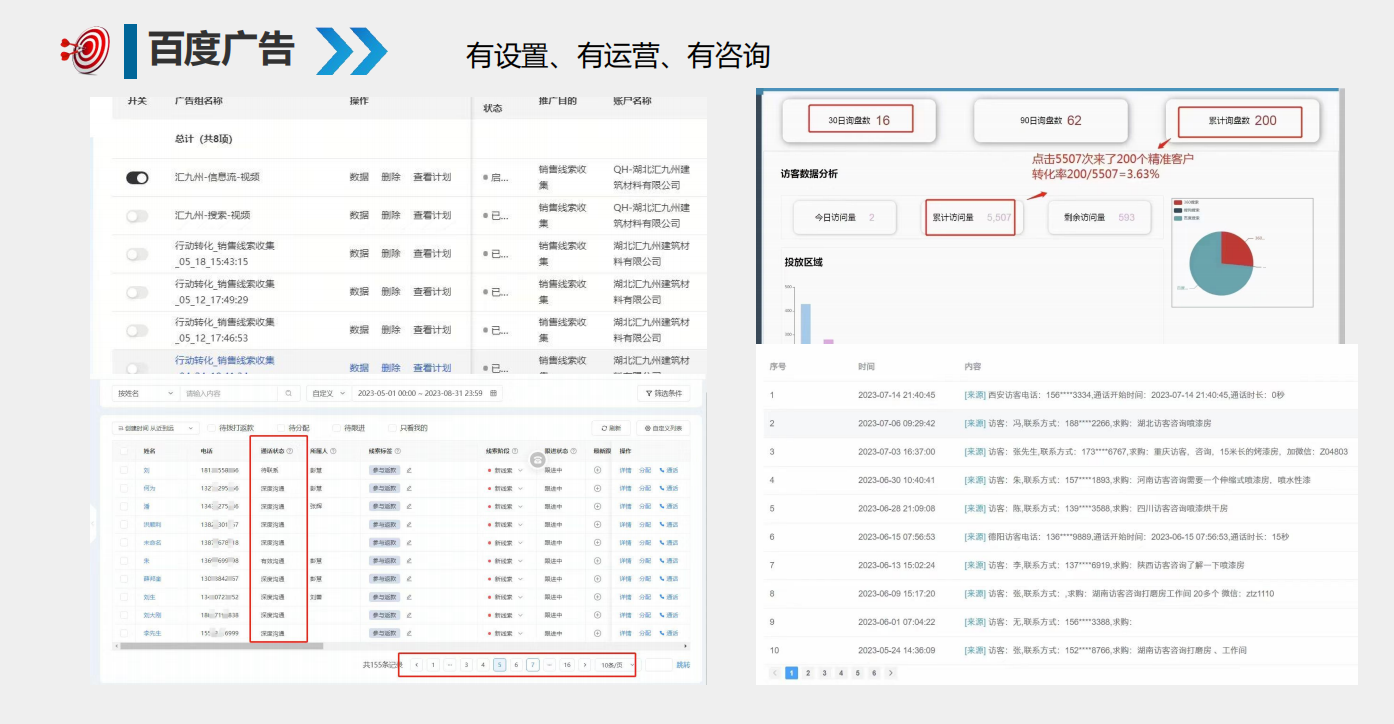1394x724 pixels.
Task: Click the search magnifier icon in the lead list
Action: pyautogui.click(x=288, y=393)
